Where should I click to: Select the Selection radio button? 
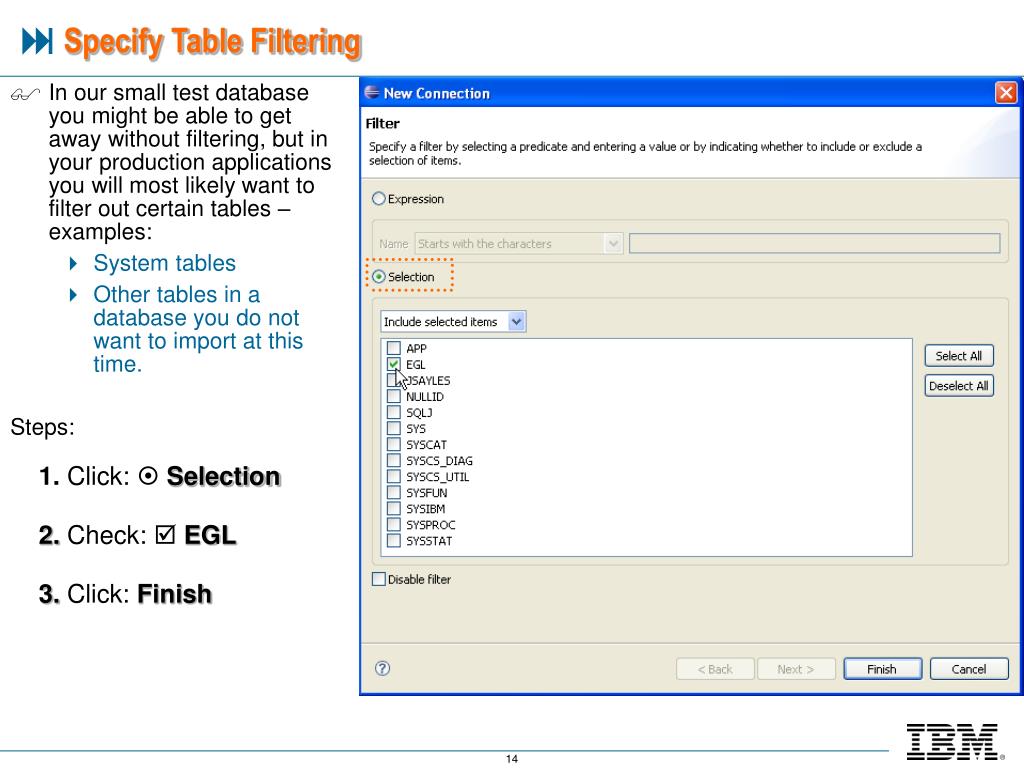tap(379, 277)
